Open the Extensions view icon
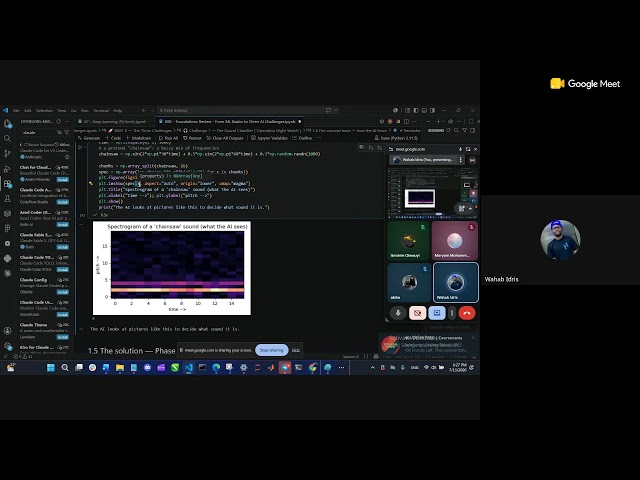 pos(7,184)
